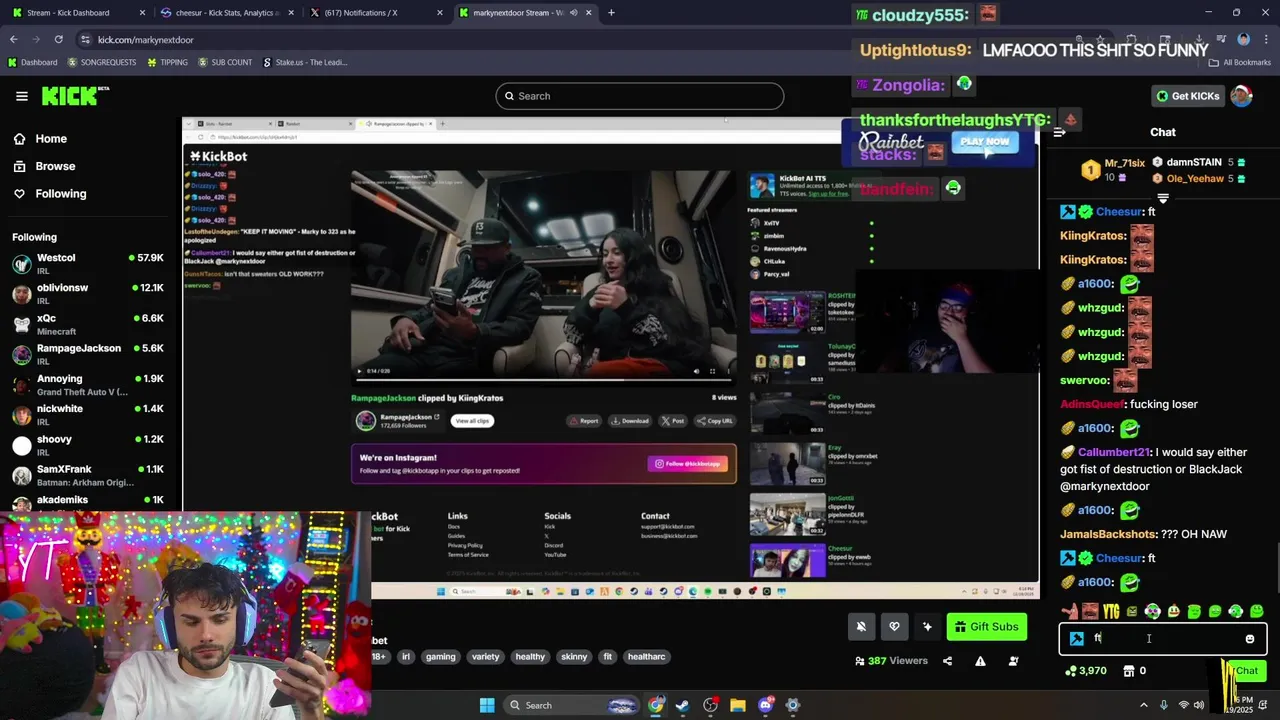Select the variety tag
The image size is (1280, 720).
point(485,657)
